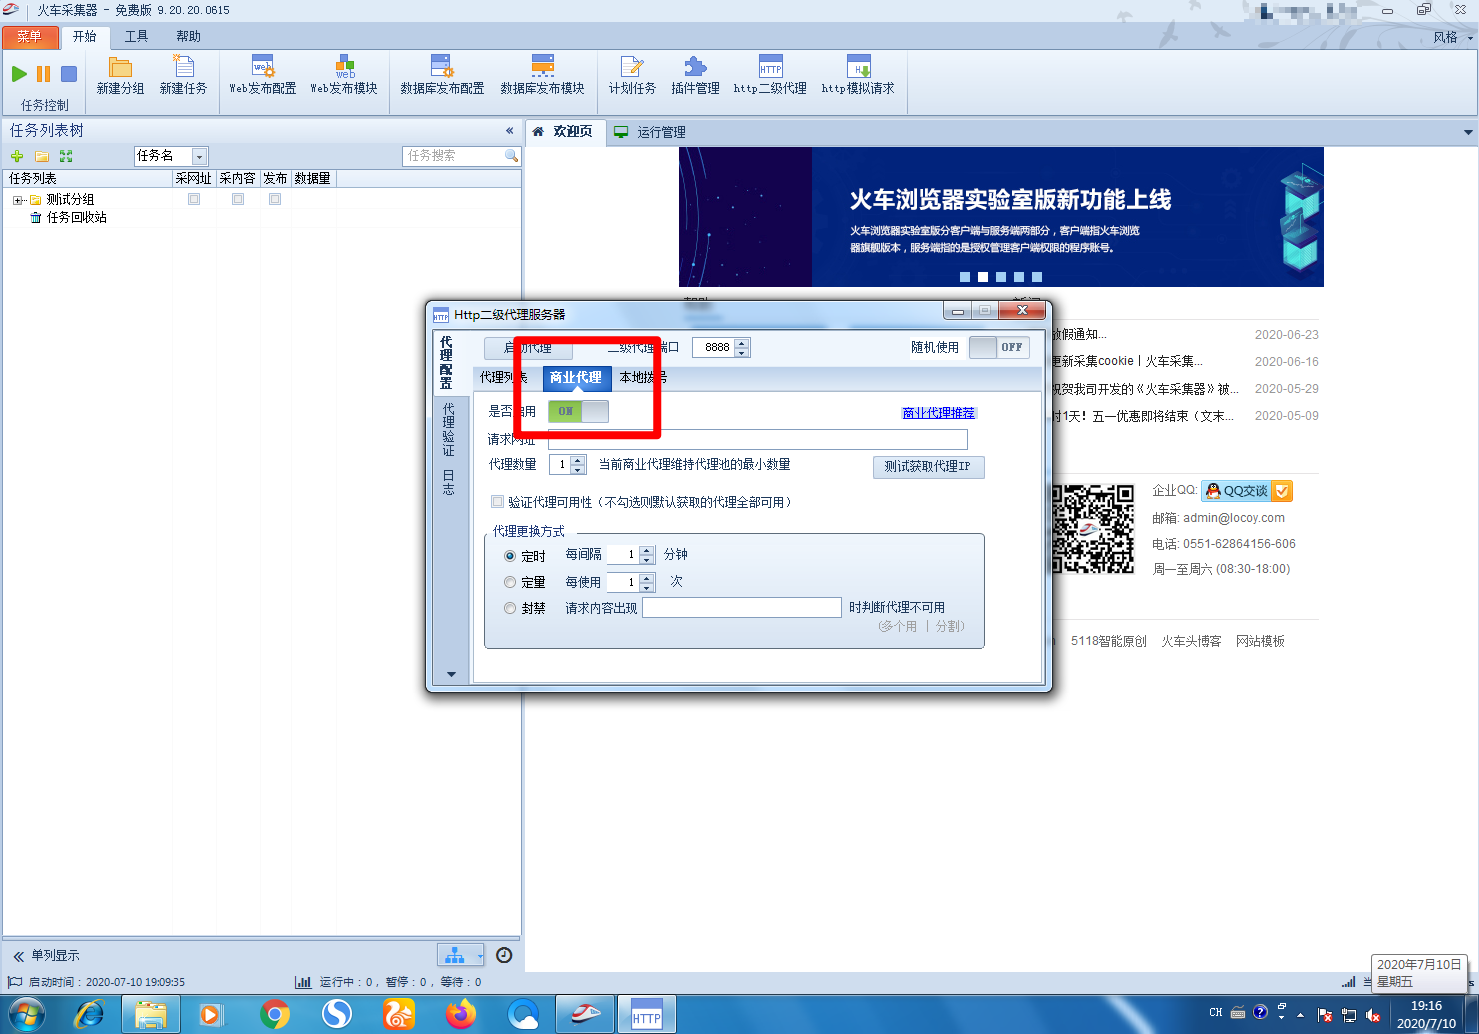Image resolution: width=1479 pixels, height=1034 pixels.
Task: Open the 网站模板 link
Action: (1260, 641)
